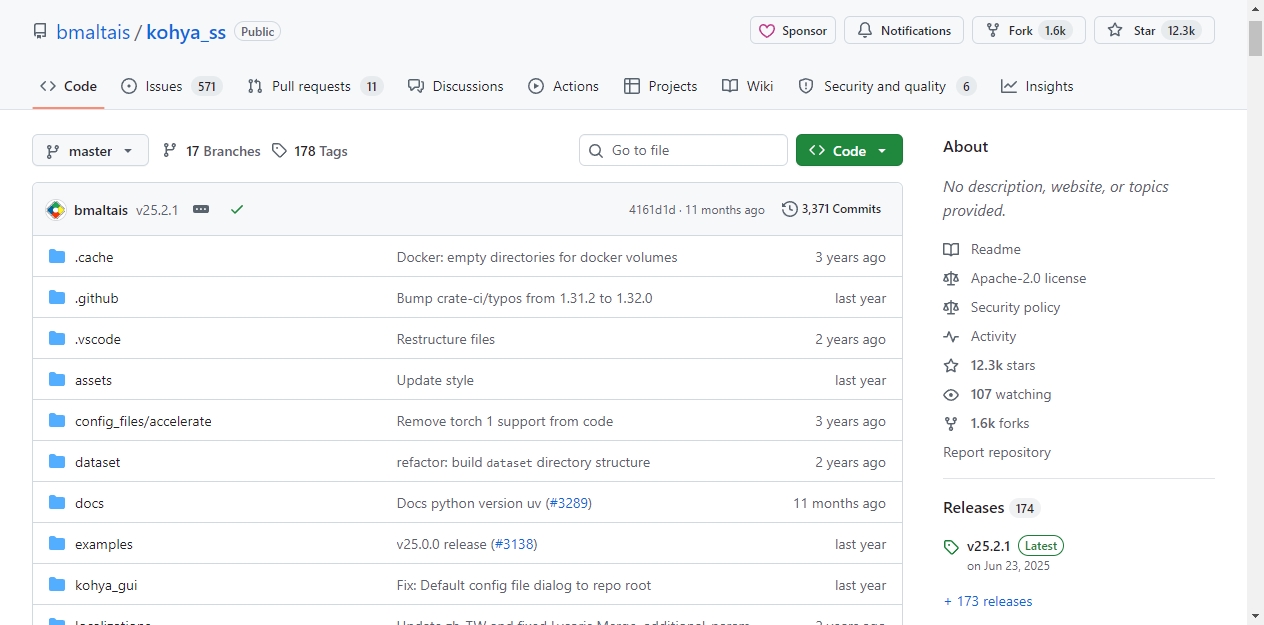View the 1.6k forks link
Image resolution: width=1264 pixels, height=625 pixels.
coord(986,423)
